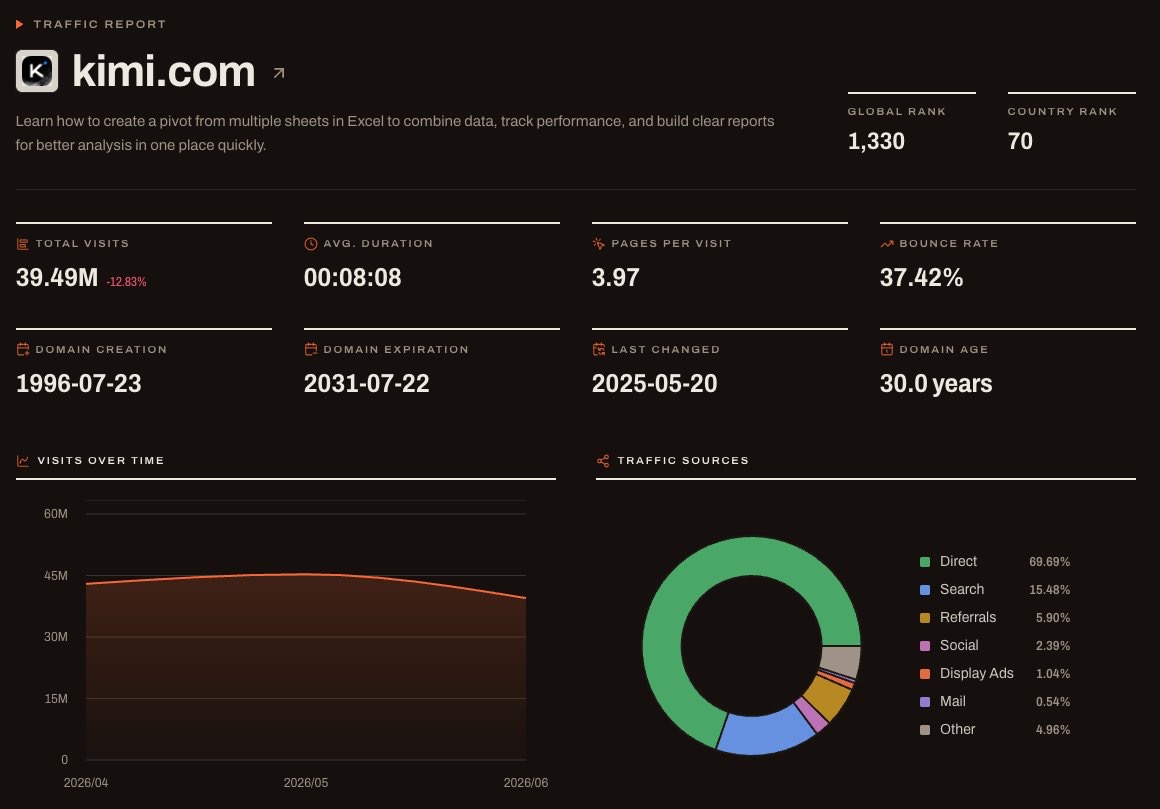Open the external link arrow beside kimi.com

(279, 73)
